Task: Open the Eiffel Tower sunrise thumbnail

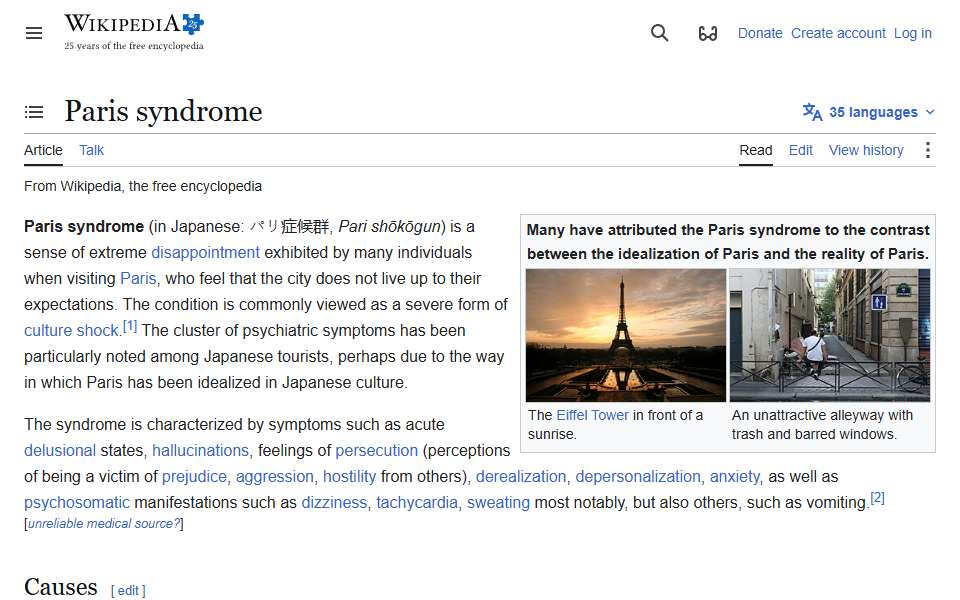Action: click(x=626, y=336)
